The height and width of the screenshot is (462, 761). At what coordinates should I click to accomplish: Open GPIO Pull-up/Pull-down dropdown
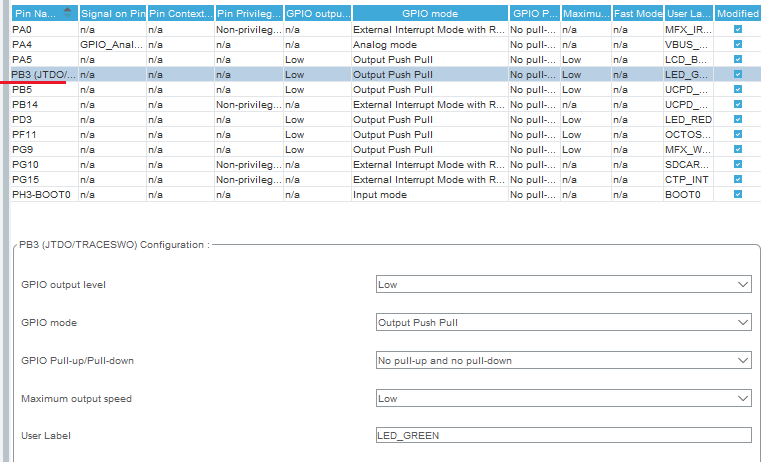[x=563, y=361]
